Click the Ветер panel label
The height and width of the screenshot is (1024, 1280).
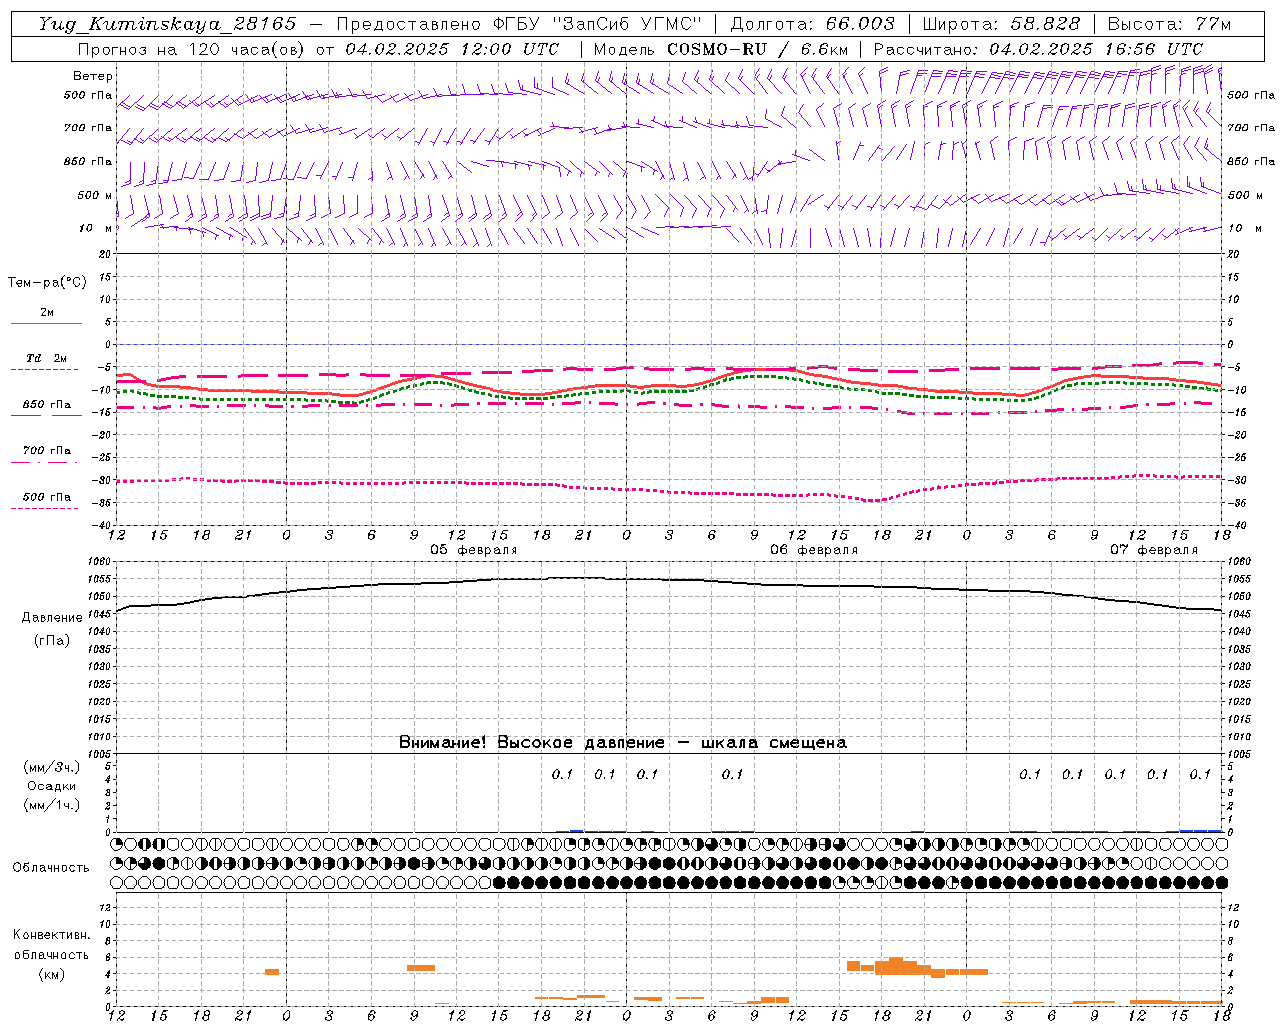pyautogui.click(x=93, y=76)
